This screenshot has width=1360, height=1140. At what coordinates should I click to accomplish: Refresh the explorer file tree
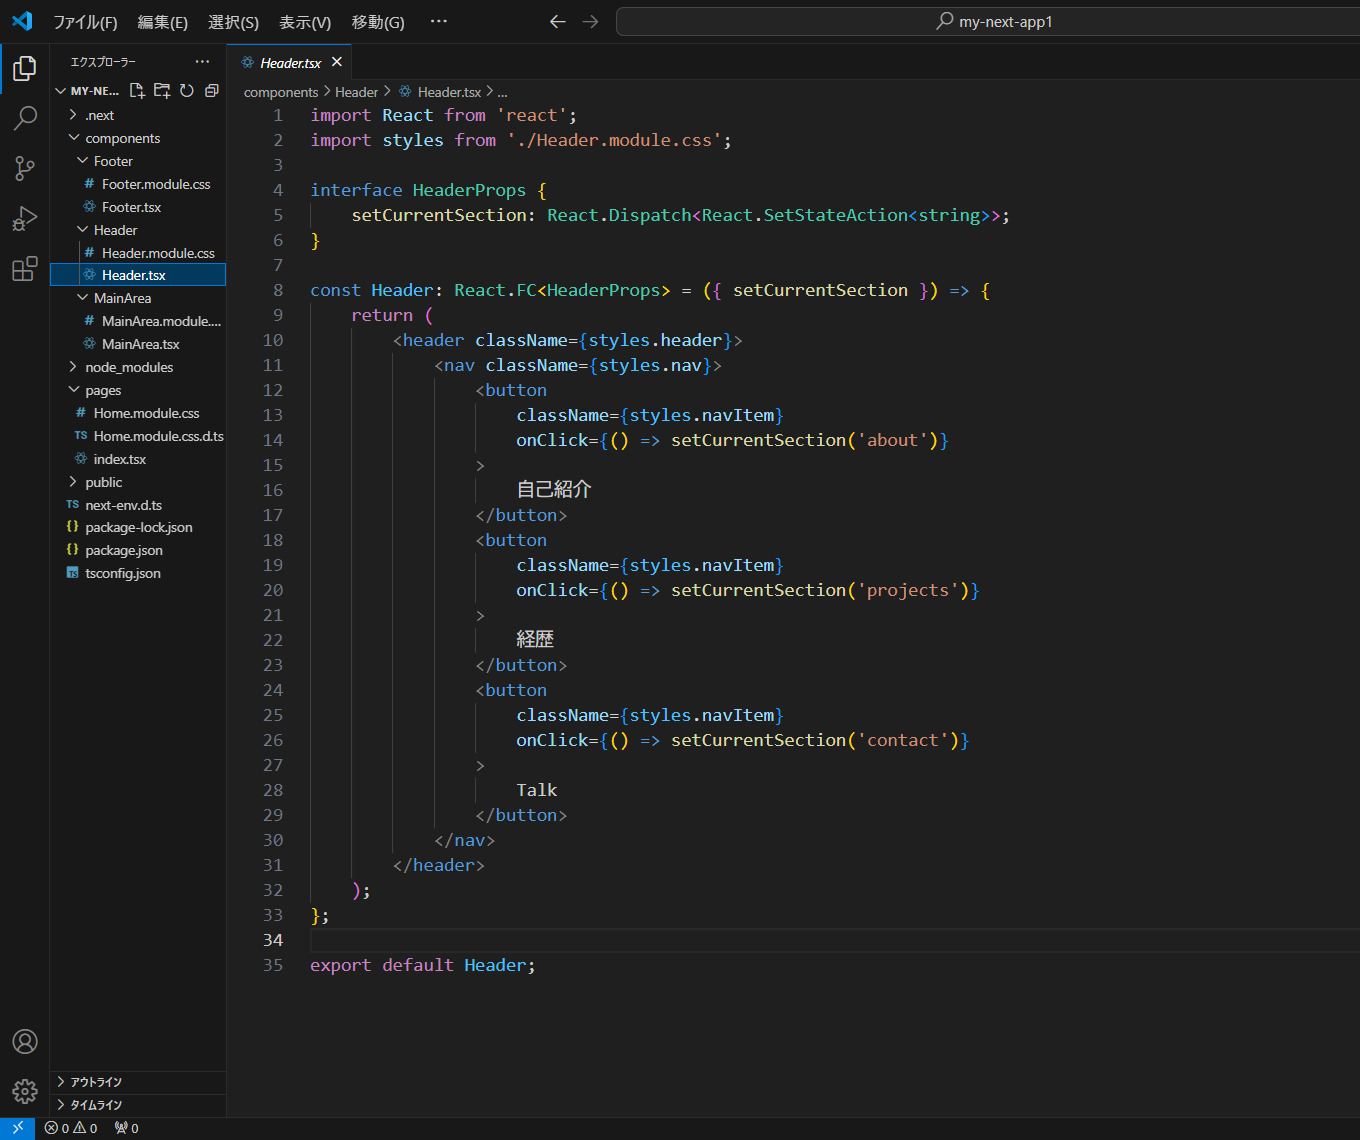coord(187,91)
